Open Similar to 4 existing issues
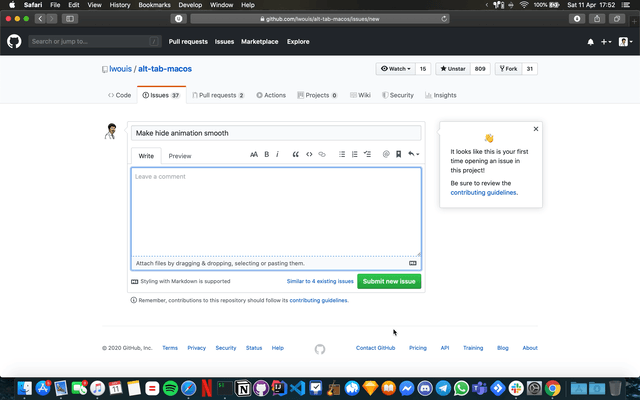 [x=320, y=281]
